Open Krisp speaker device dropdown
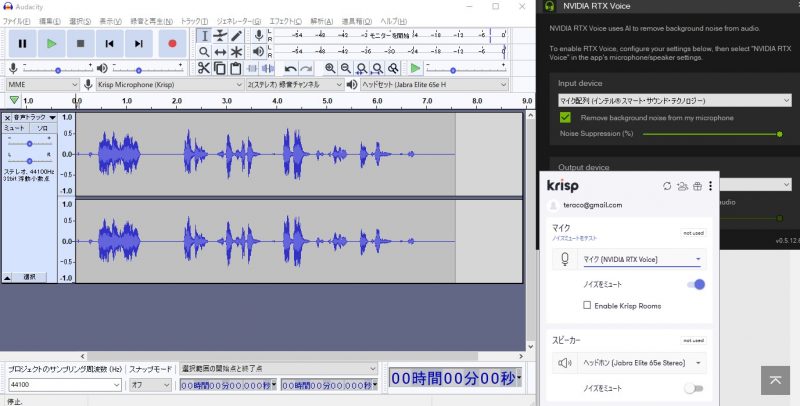Image resolution: width=800 pixels, height=406 pixels. point(642,363)
